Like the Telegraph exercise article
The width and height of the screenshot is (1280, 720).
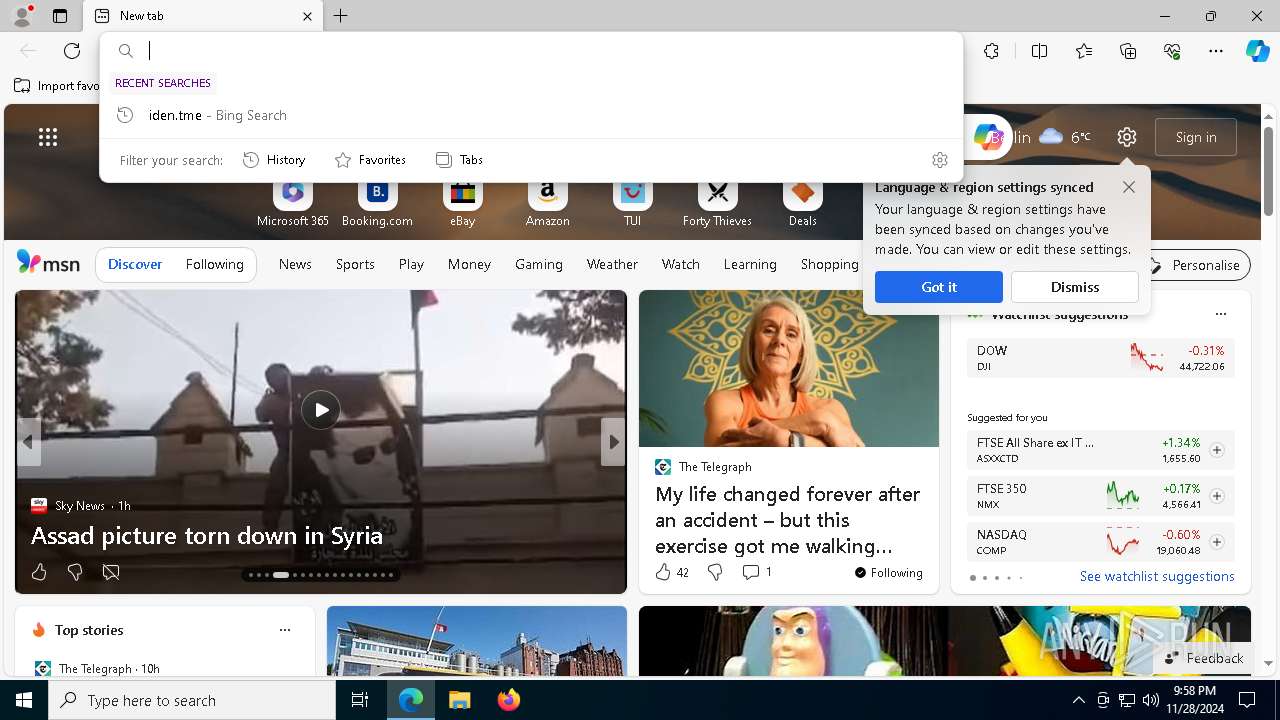(672, 572)
